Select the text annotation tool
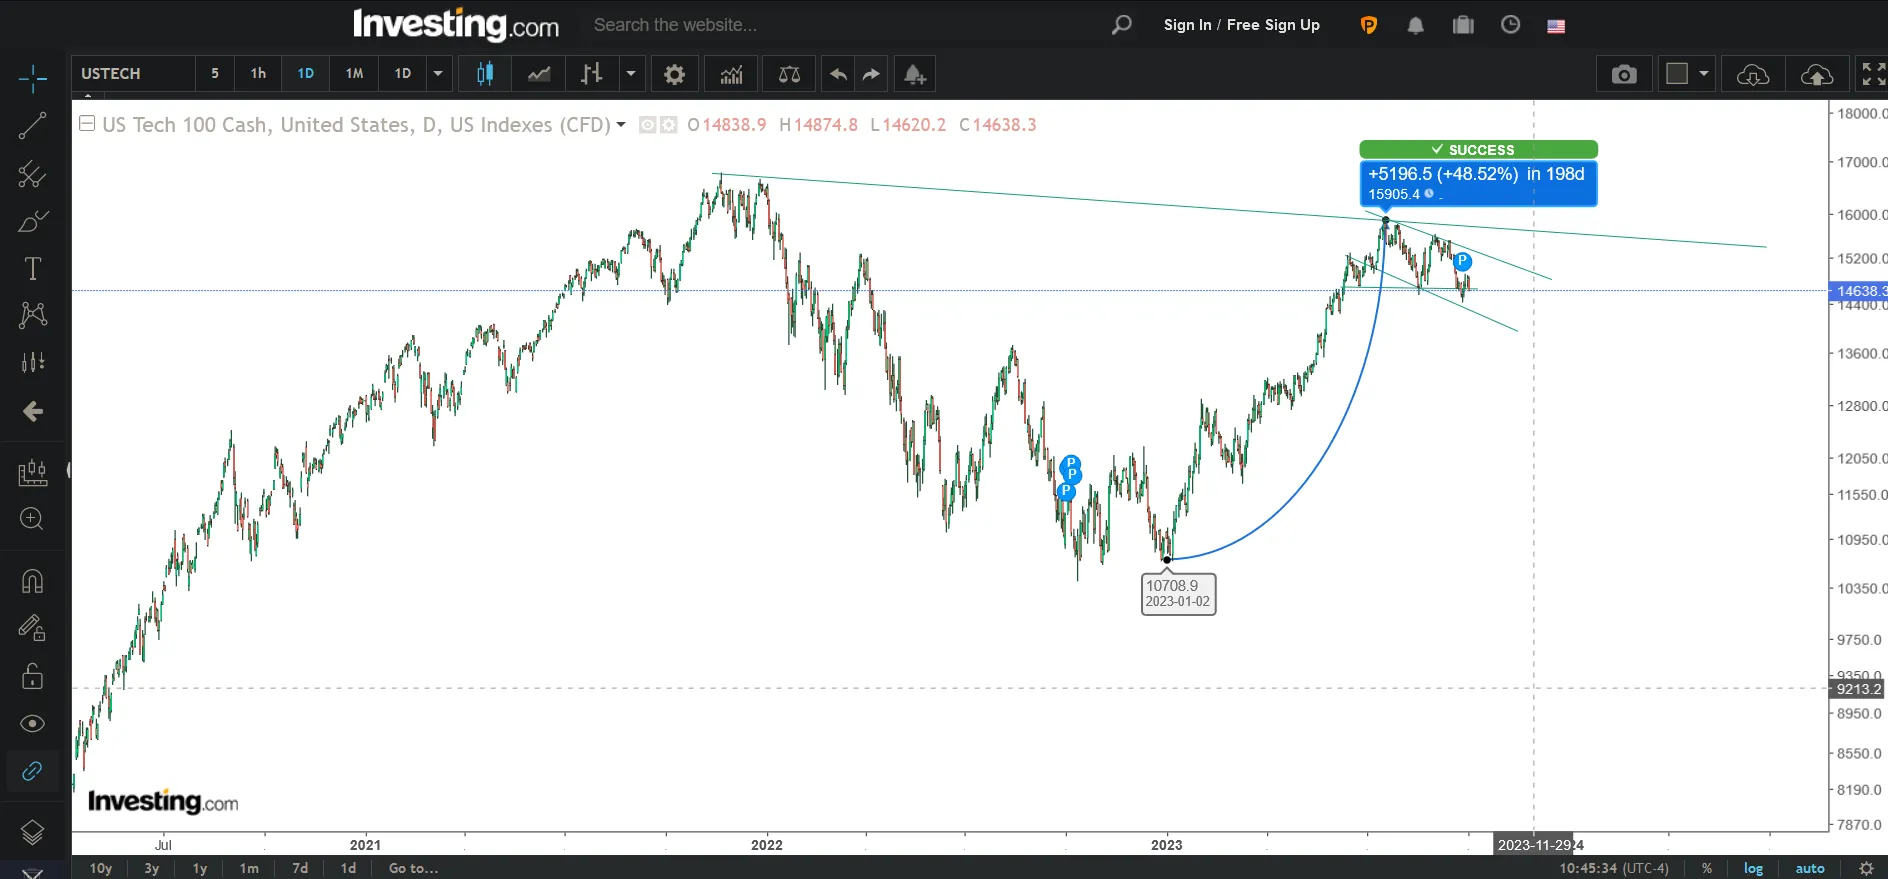The image size is (1888, 879). pyautogui.click(x=32, y=268)
